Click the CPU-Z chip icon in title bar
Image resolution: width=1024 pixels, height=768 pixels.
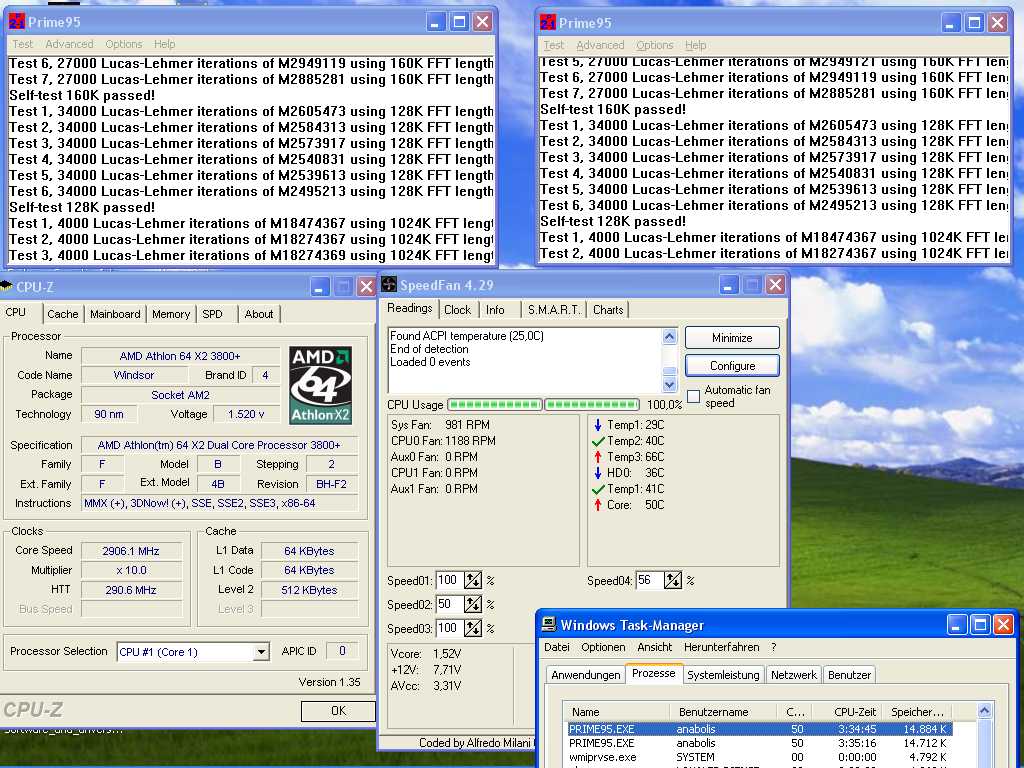click(7, 285)
